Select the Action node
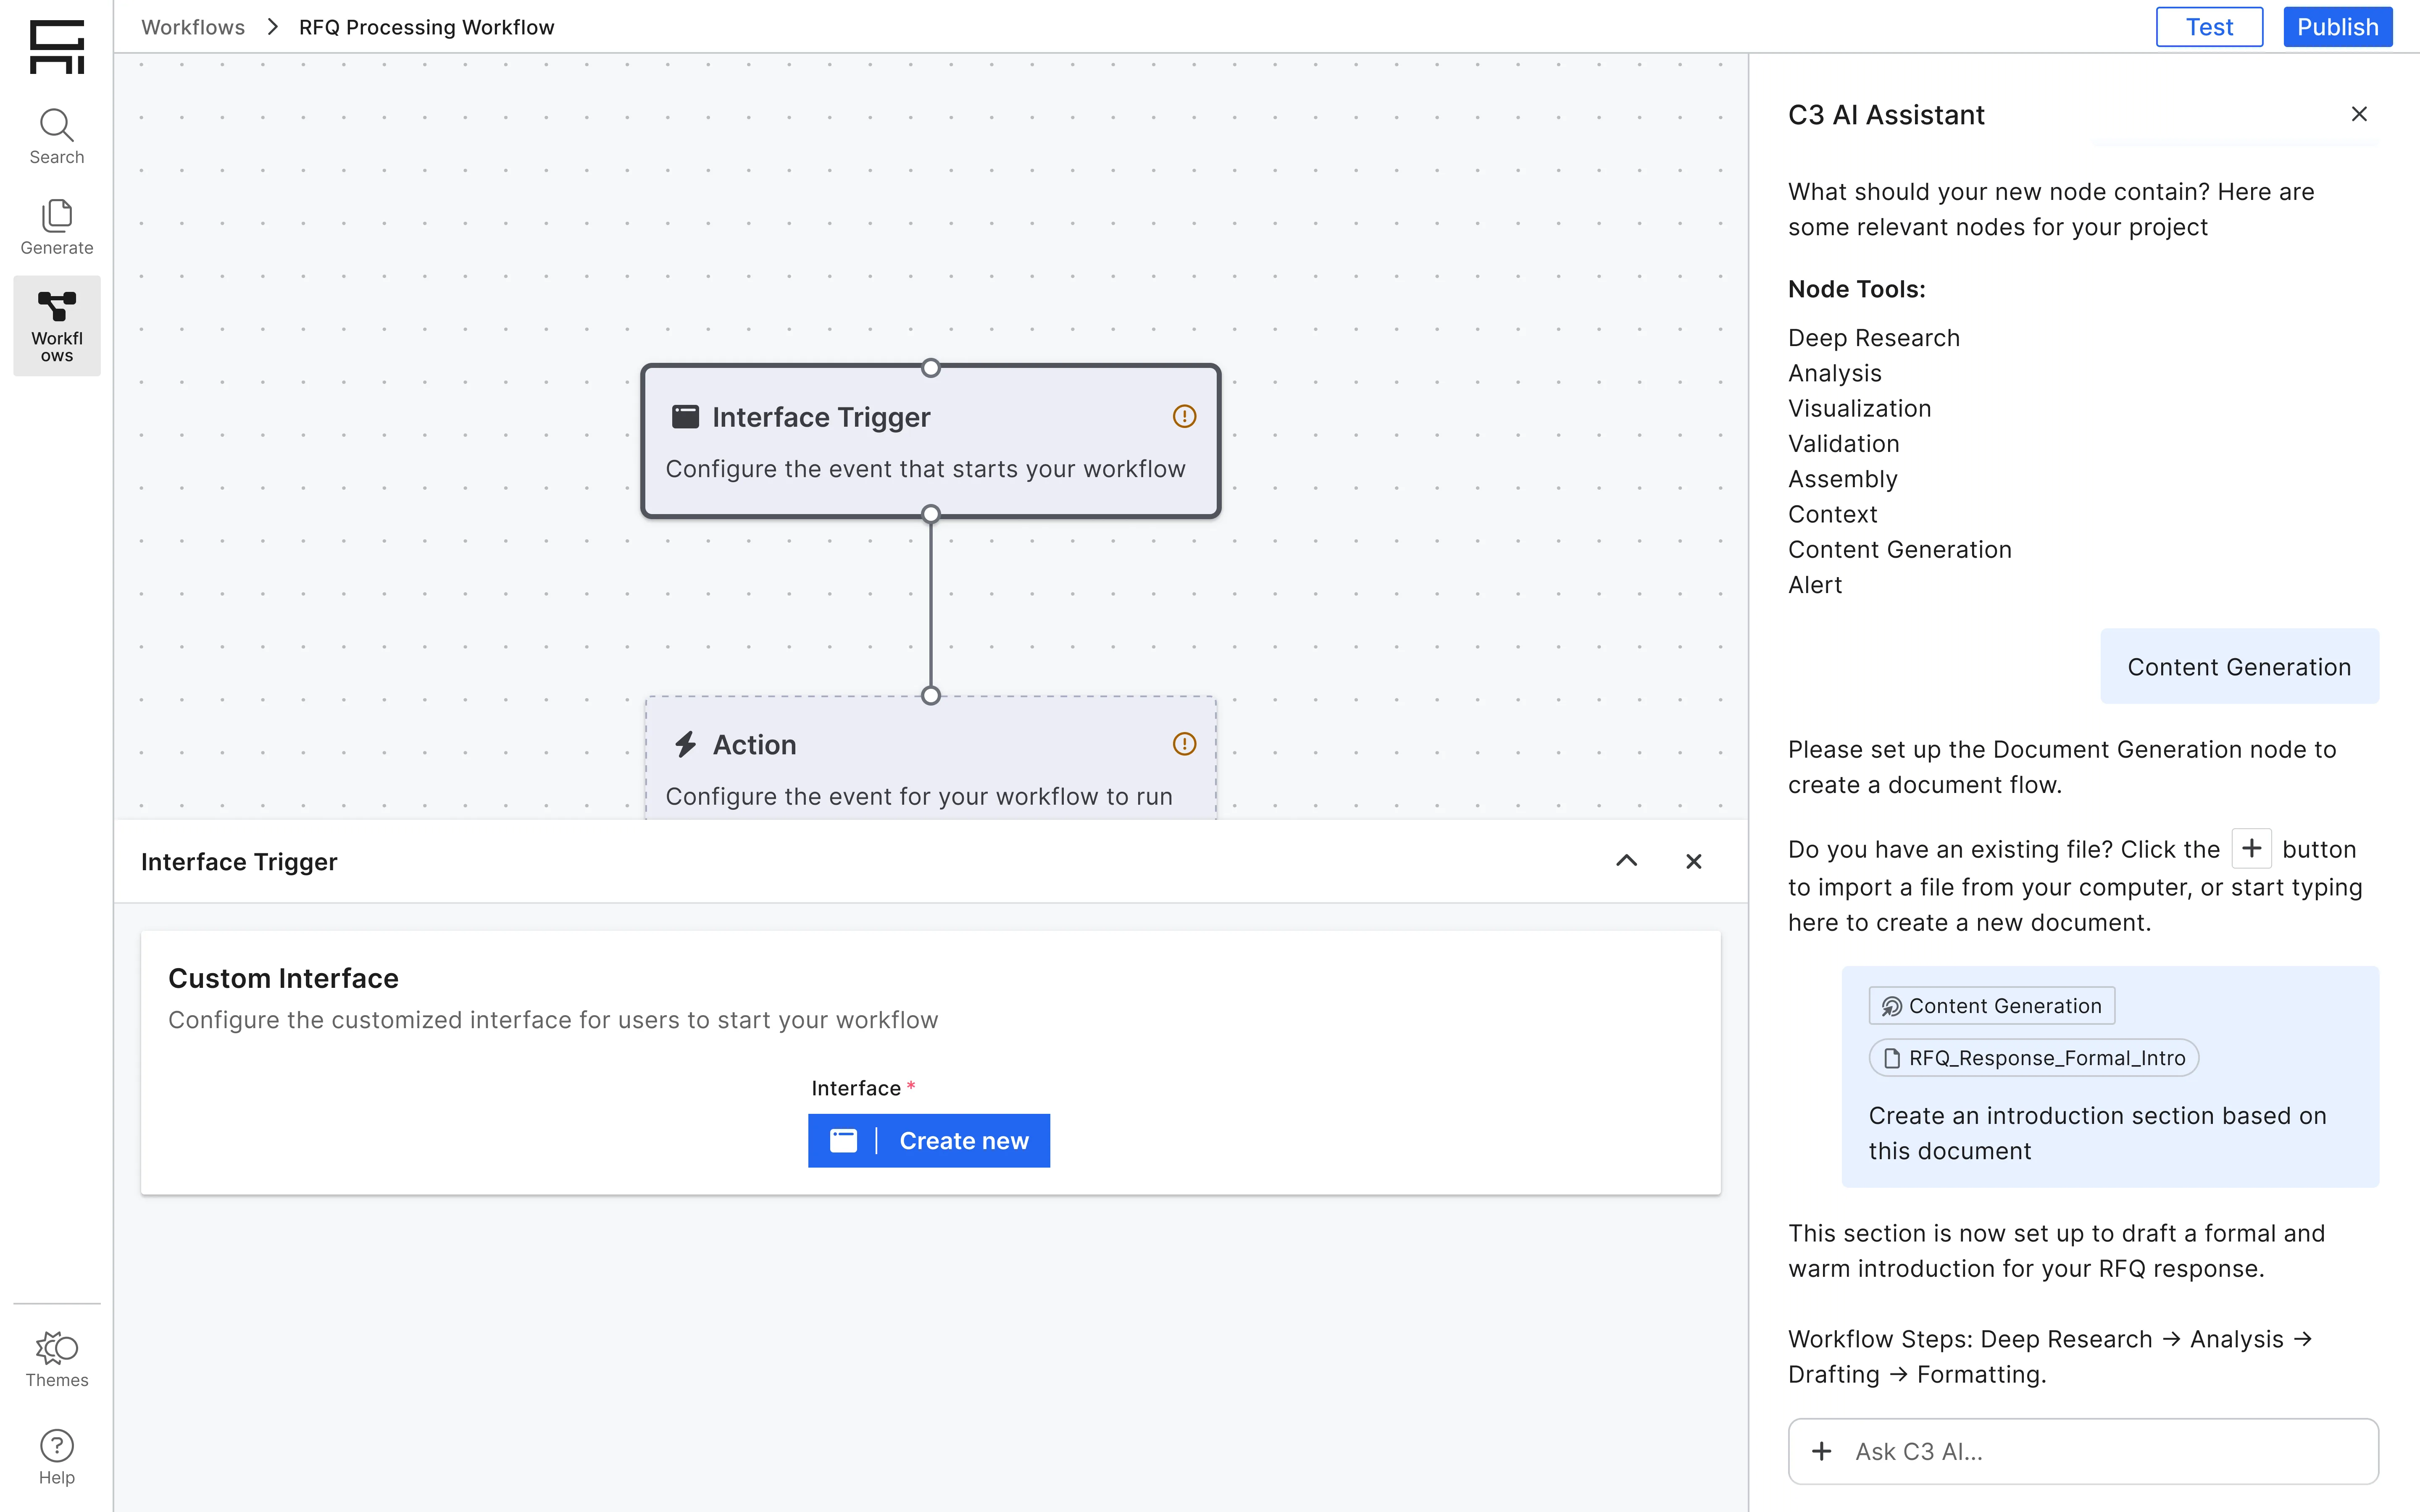This screenshot has width=2420, height=1512. [x=930, y=758]
